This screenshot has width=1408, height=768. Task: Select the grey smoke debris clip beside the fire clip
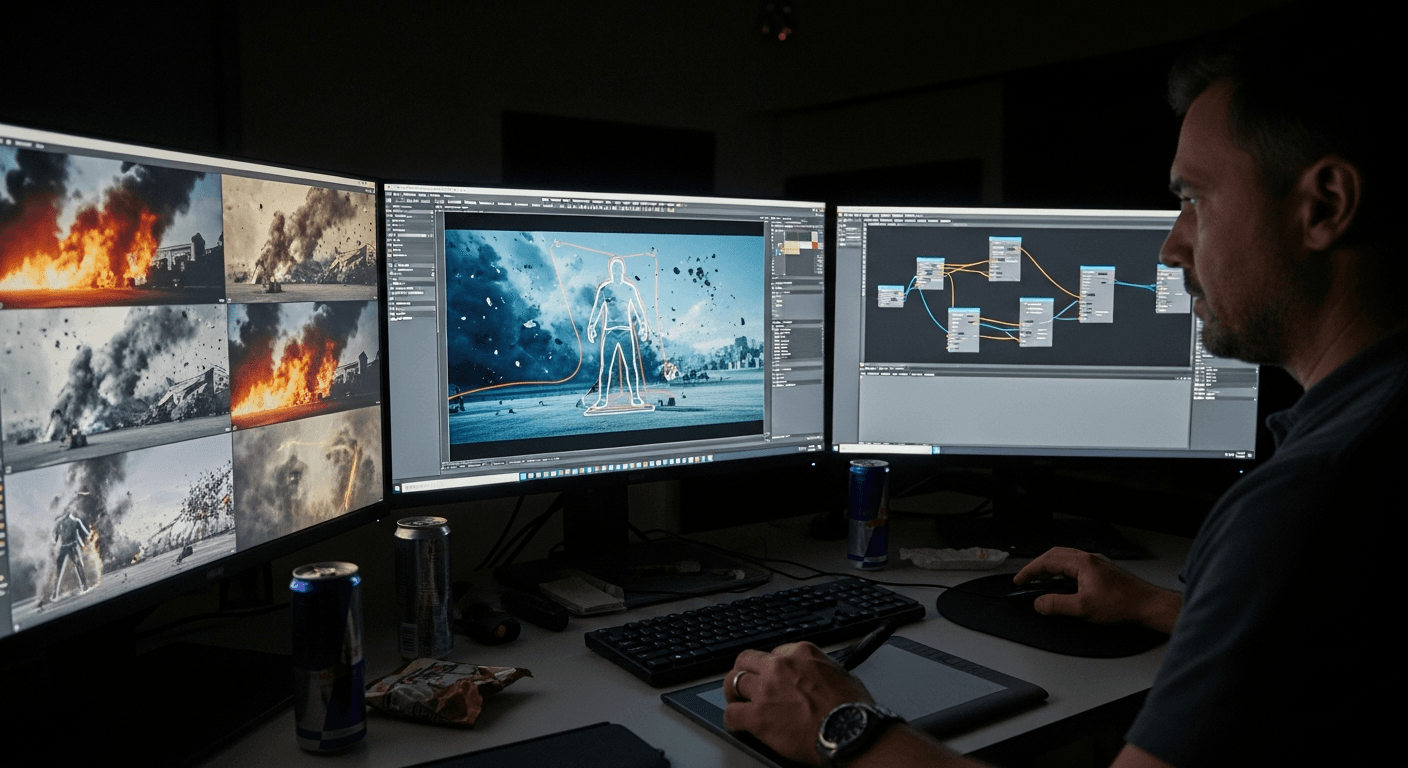point(299,238)
